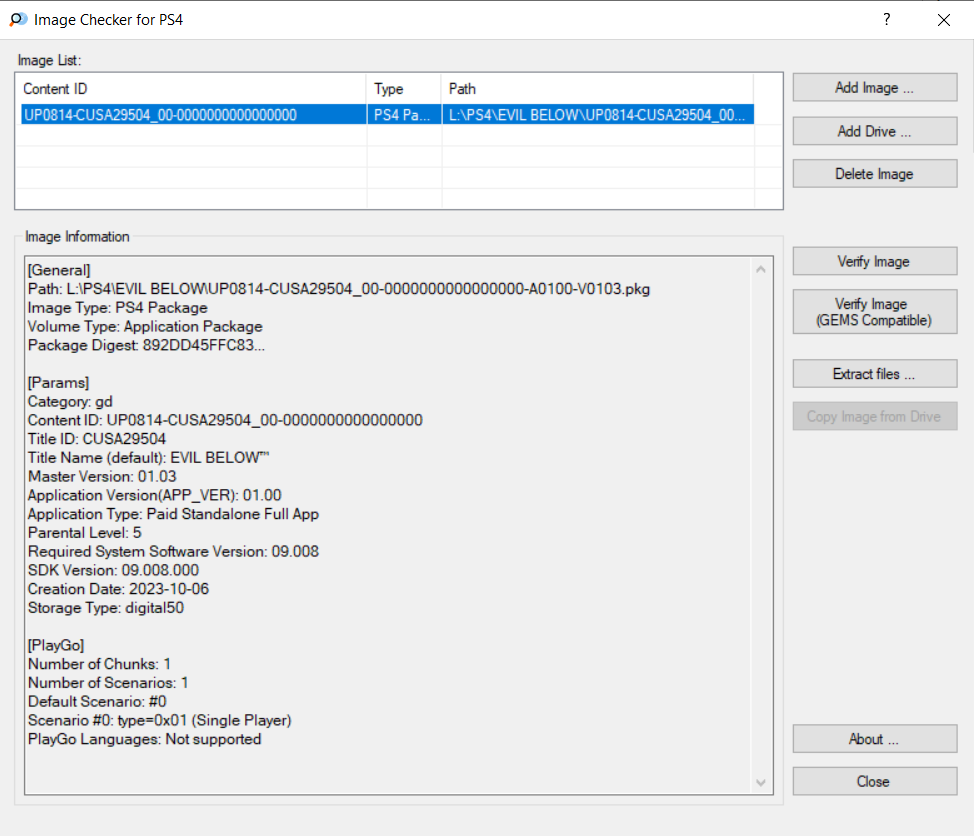The image size is (974, 836).
Task: Click scroll-down arrow in Image Information box
Action: pyautogui.click(x=761, y=783)
